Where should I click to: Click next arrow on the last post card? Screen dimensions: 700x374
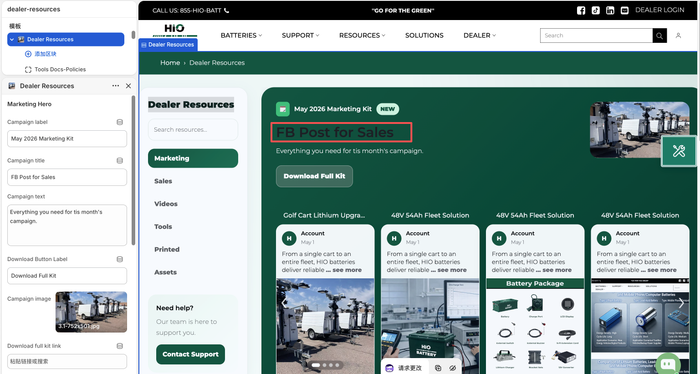[681, 303]
